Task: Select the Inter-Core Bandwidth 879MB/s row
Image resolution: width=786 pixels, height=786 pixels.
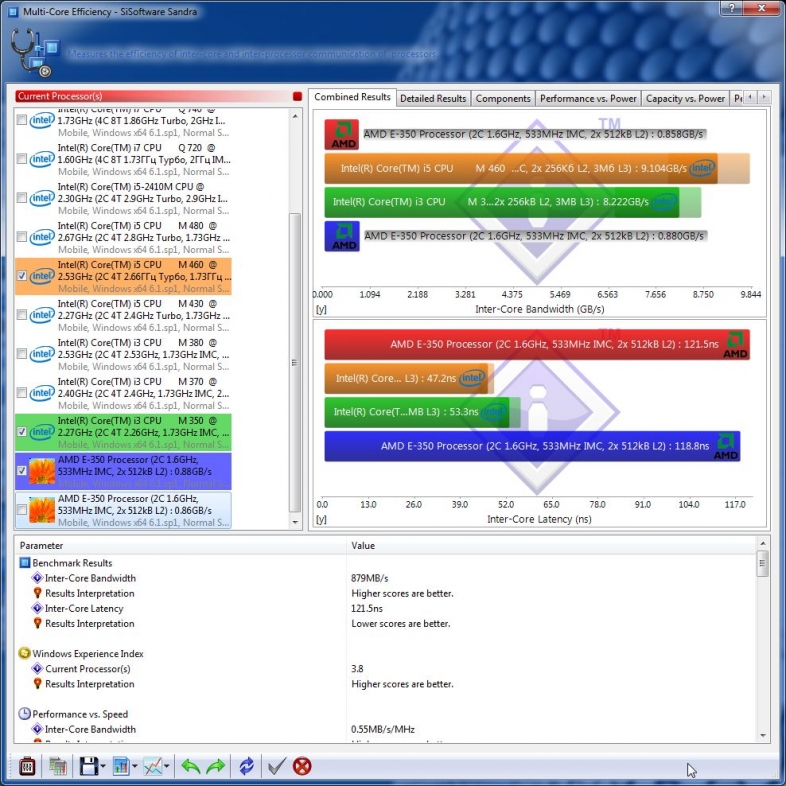Action: pos(385,578)
